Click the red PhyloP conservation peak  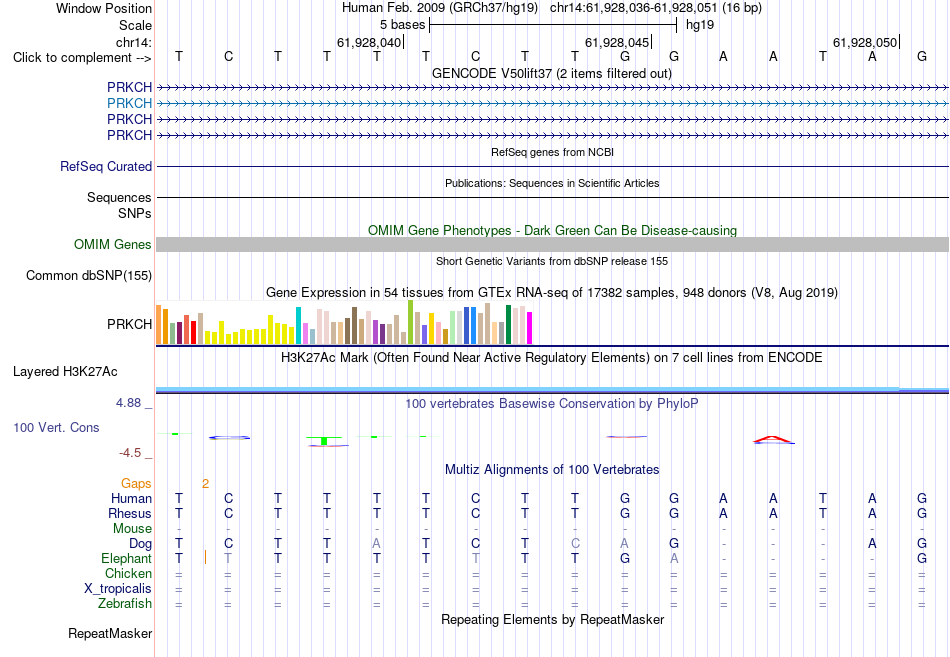[x=773, y=439]
